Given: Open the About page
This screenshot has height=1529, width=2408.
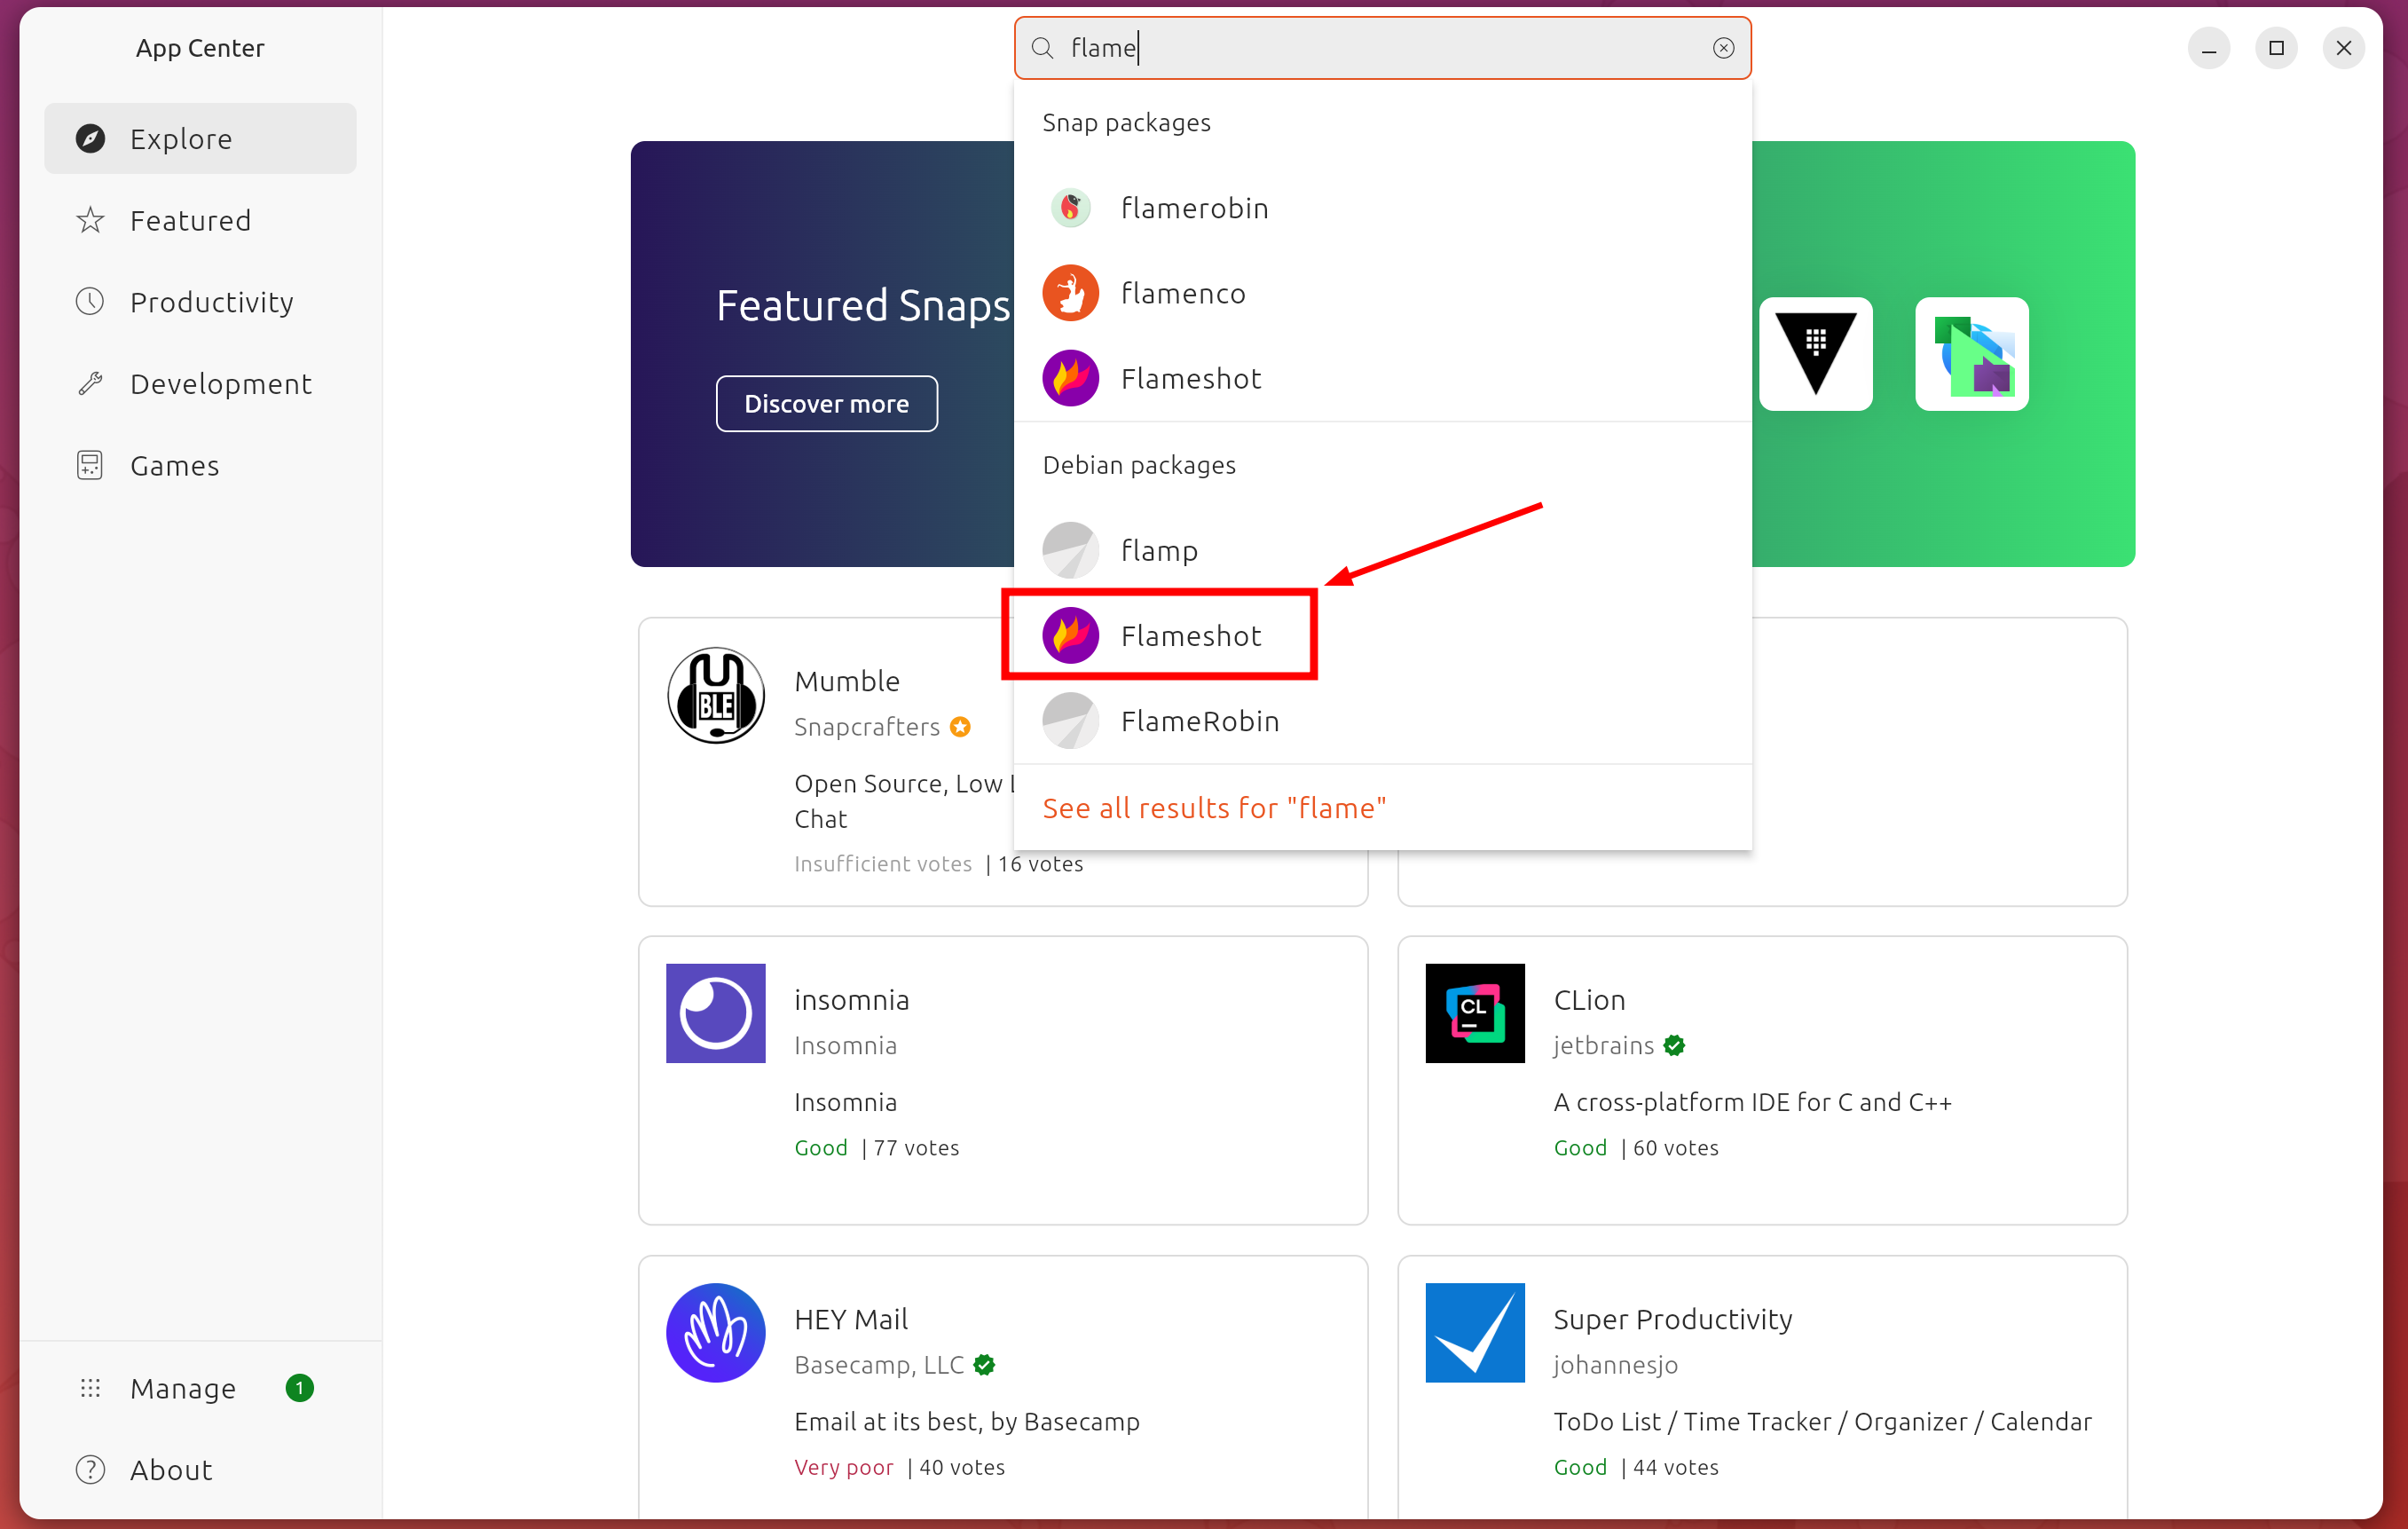Looking at the screenshot, I should pos(200,1470).
